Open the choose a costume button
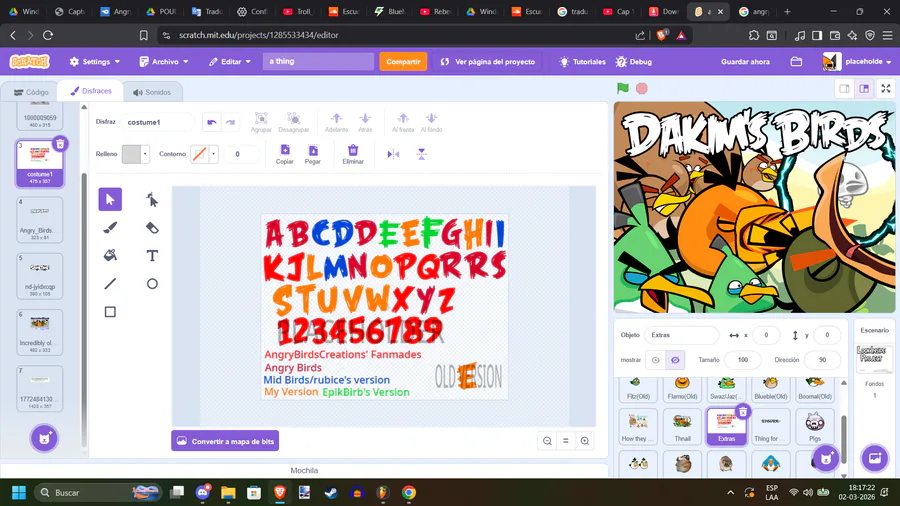900x506 pixels. coord(44,439)
